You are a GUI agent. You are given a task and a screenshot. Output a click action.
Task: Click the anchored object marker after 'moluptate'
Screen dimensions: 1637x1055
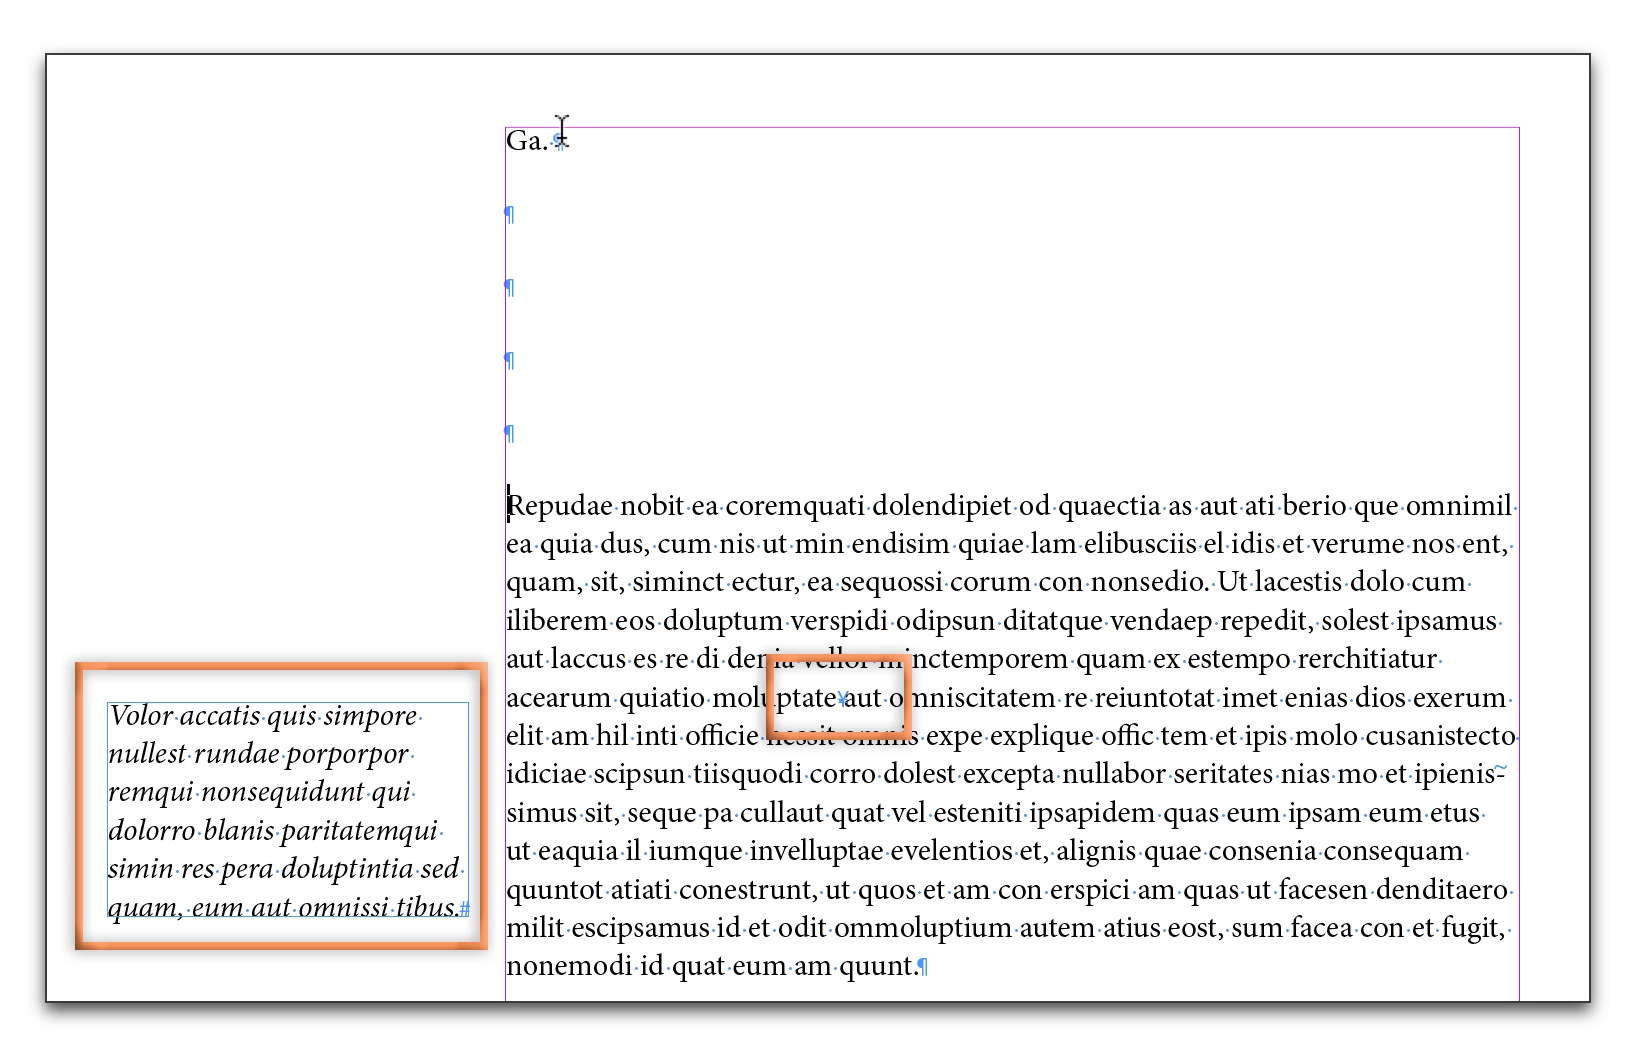tap(843, 699)
